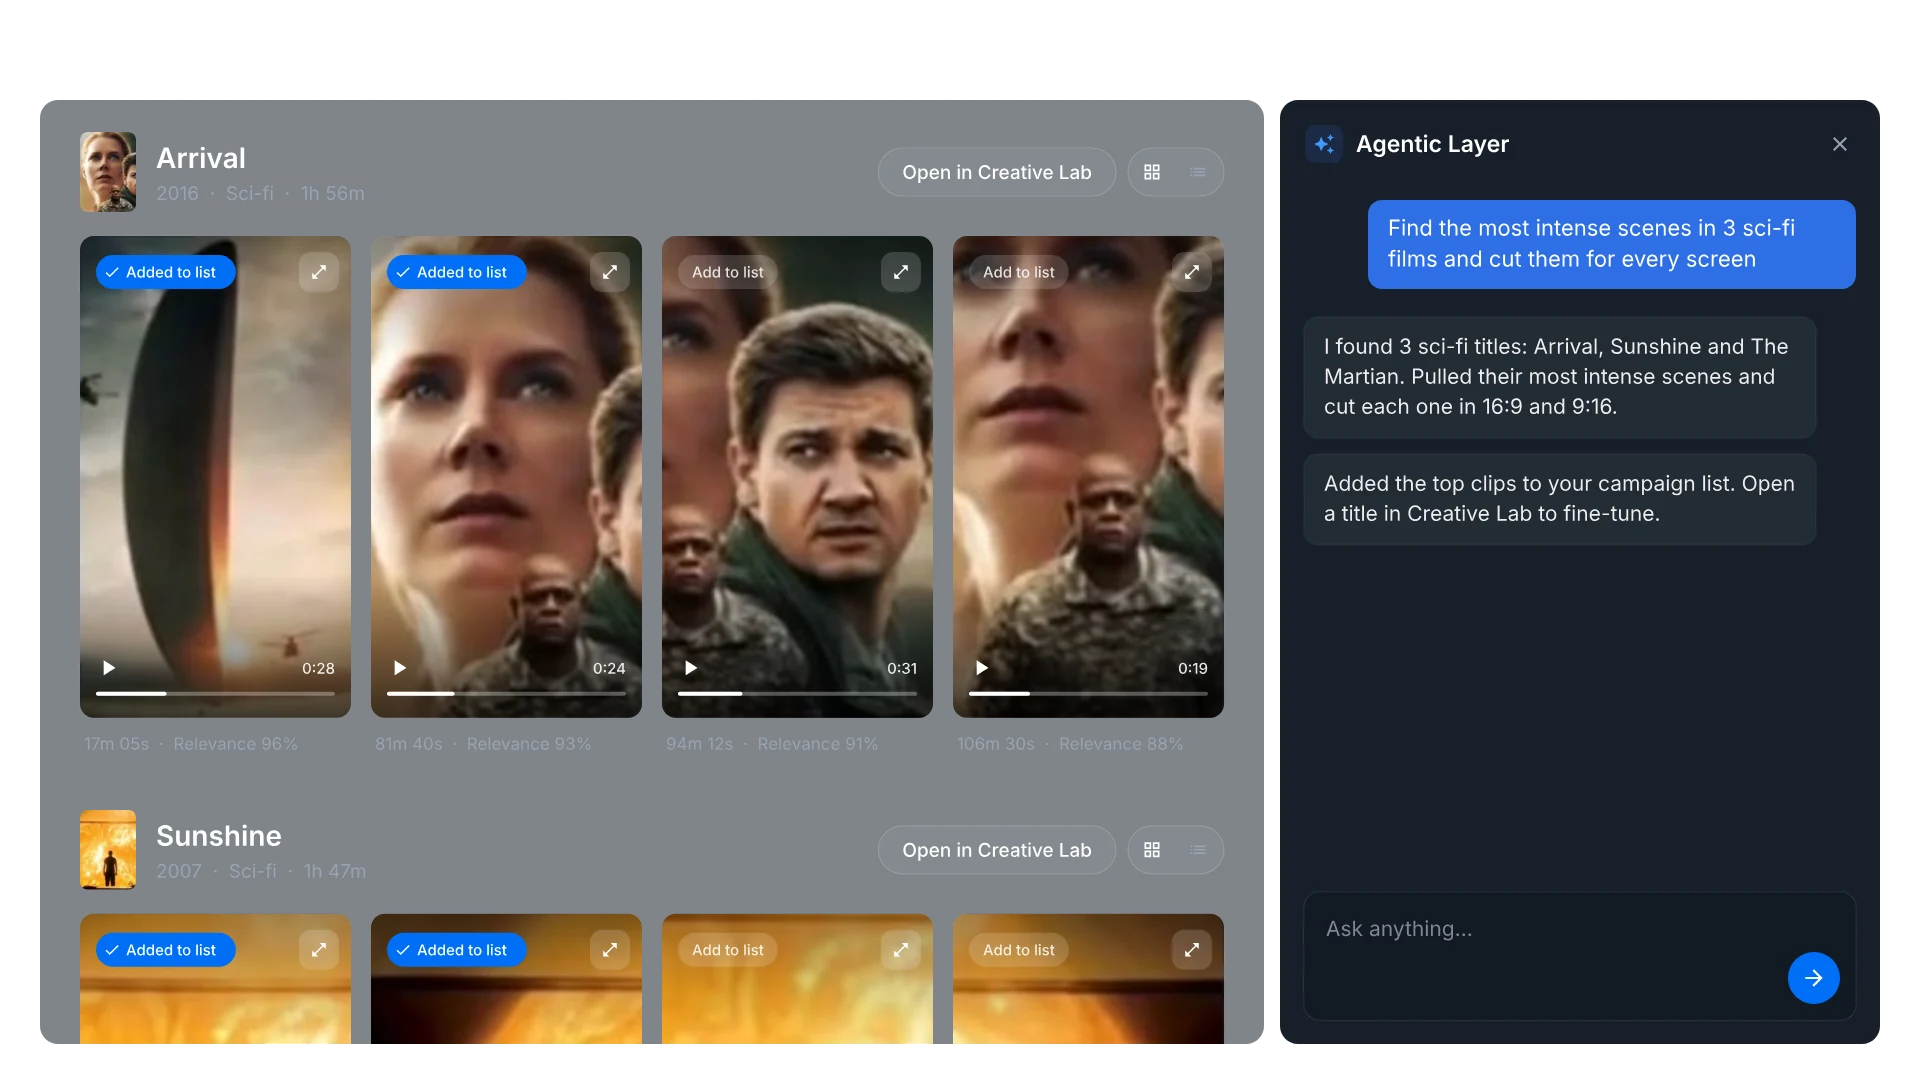Expand third Sunshine clip fullscreen
The width and height of the screenshot is (1920, 1080).
[x=901, y=950]
